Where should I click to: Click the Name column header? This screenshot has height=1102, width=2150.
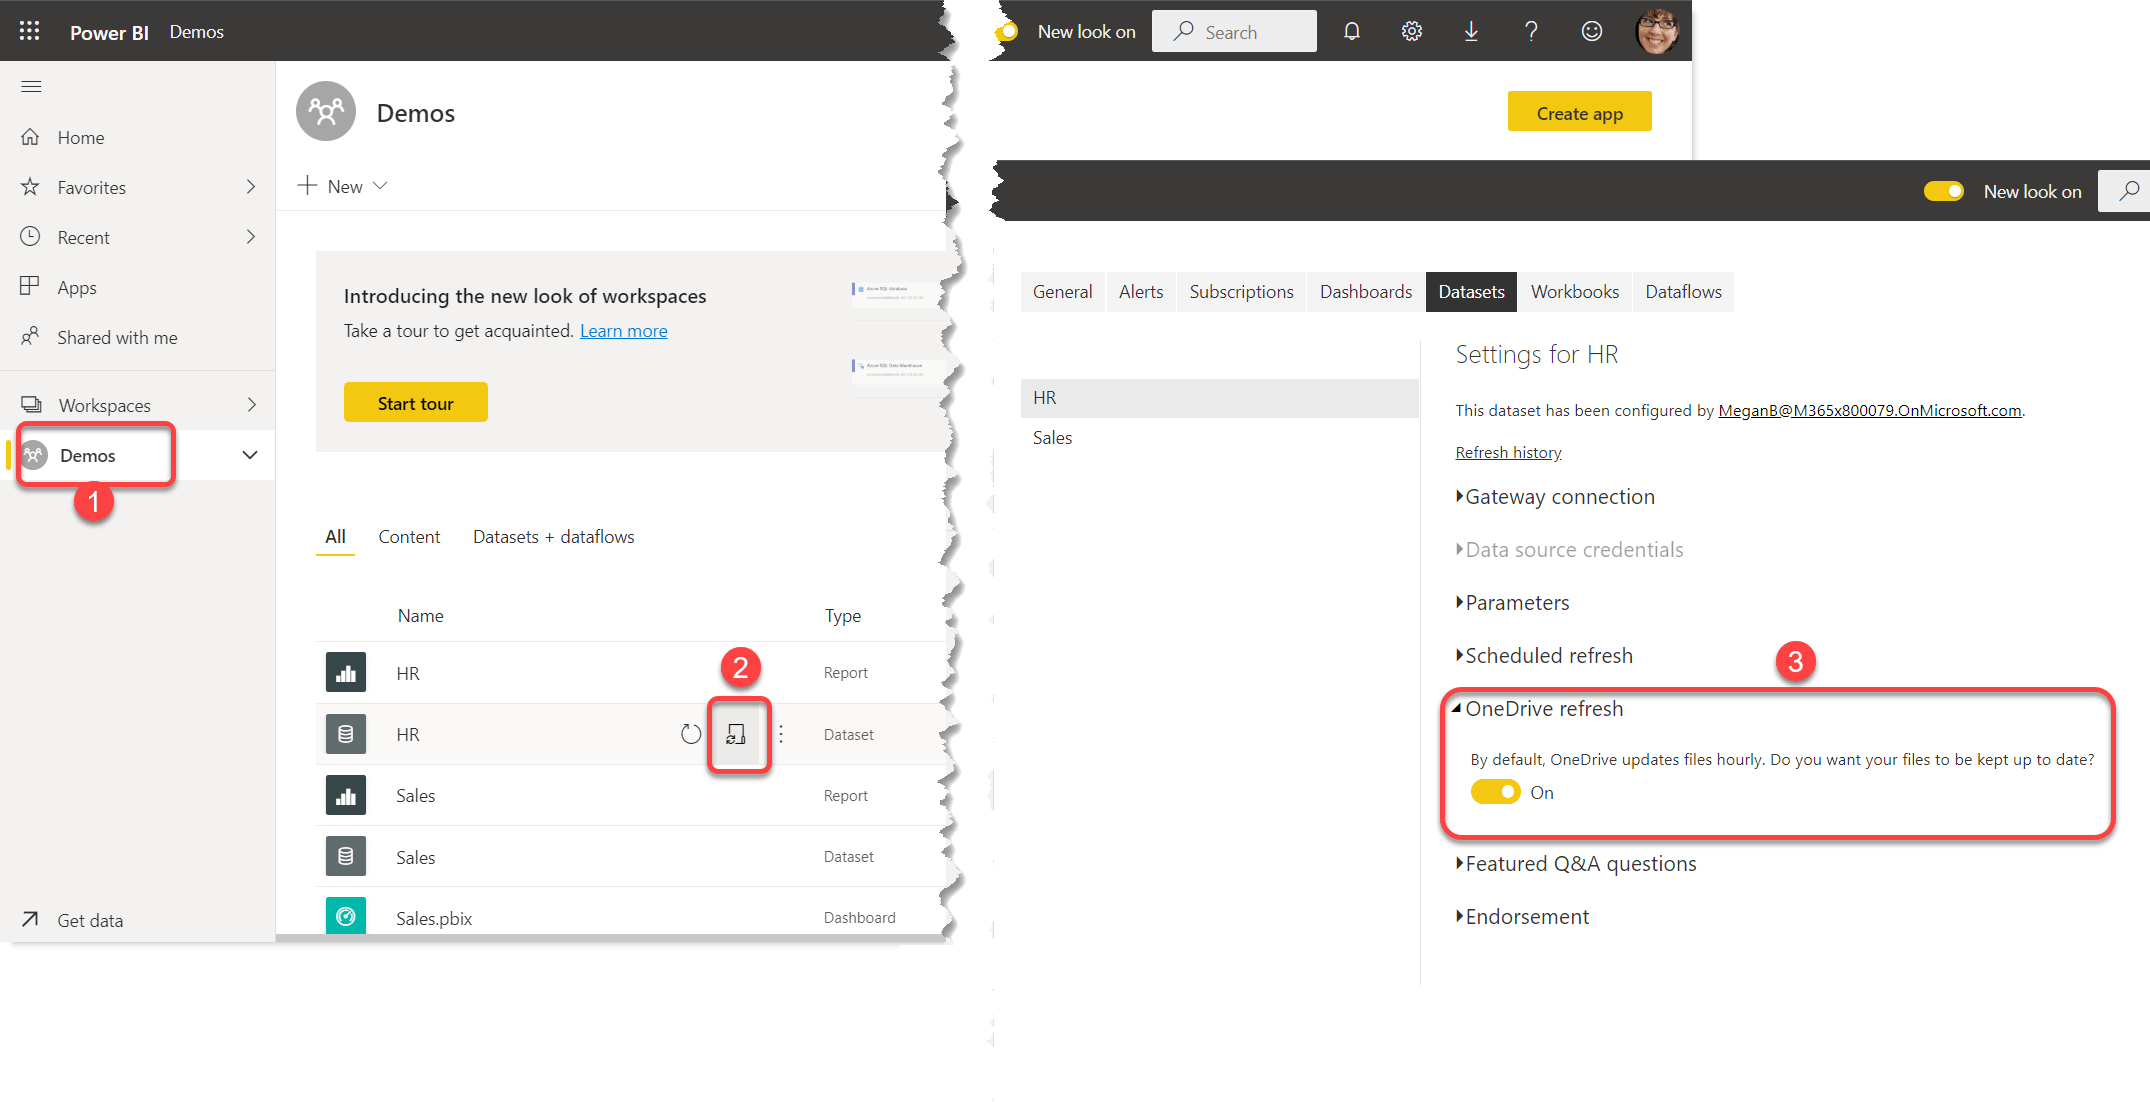[420, 616]
